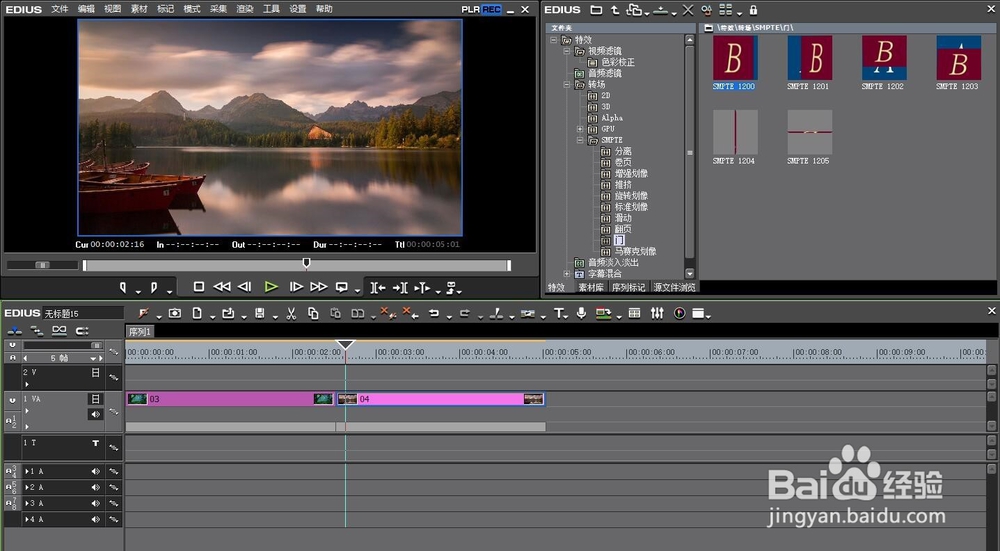Mute audio track 2 A speaker
1000x551 pixels.
[x=96, y=487]
